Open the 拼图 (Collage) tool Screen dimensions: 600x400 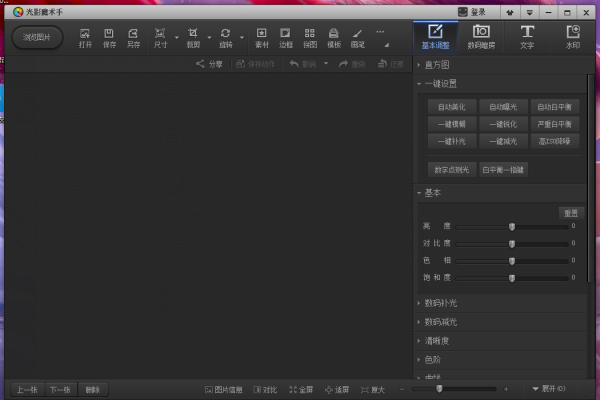[310, 37]
